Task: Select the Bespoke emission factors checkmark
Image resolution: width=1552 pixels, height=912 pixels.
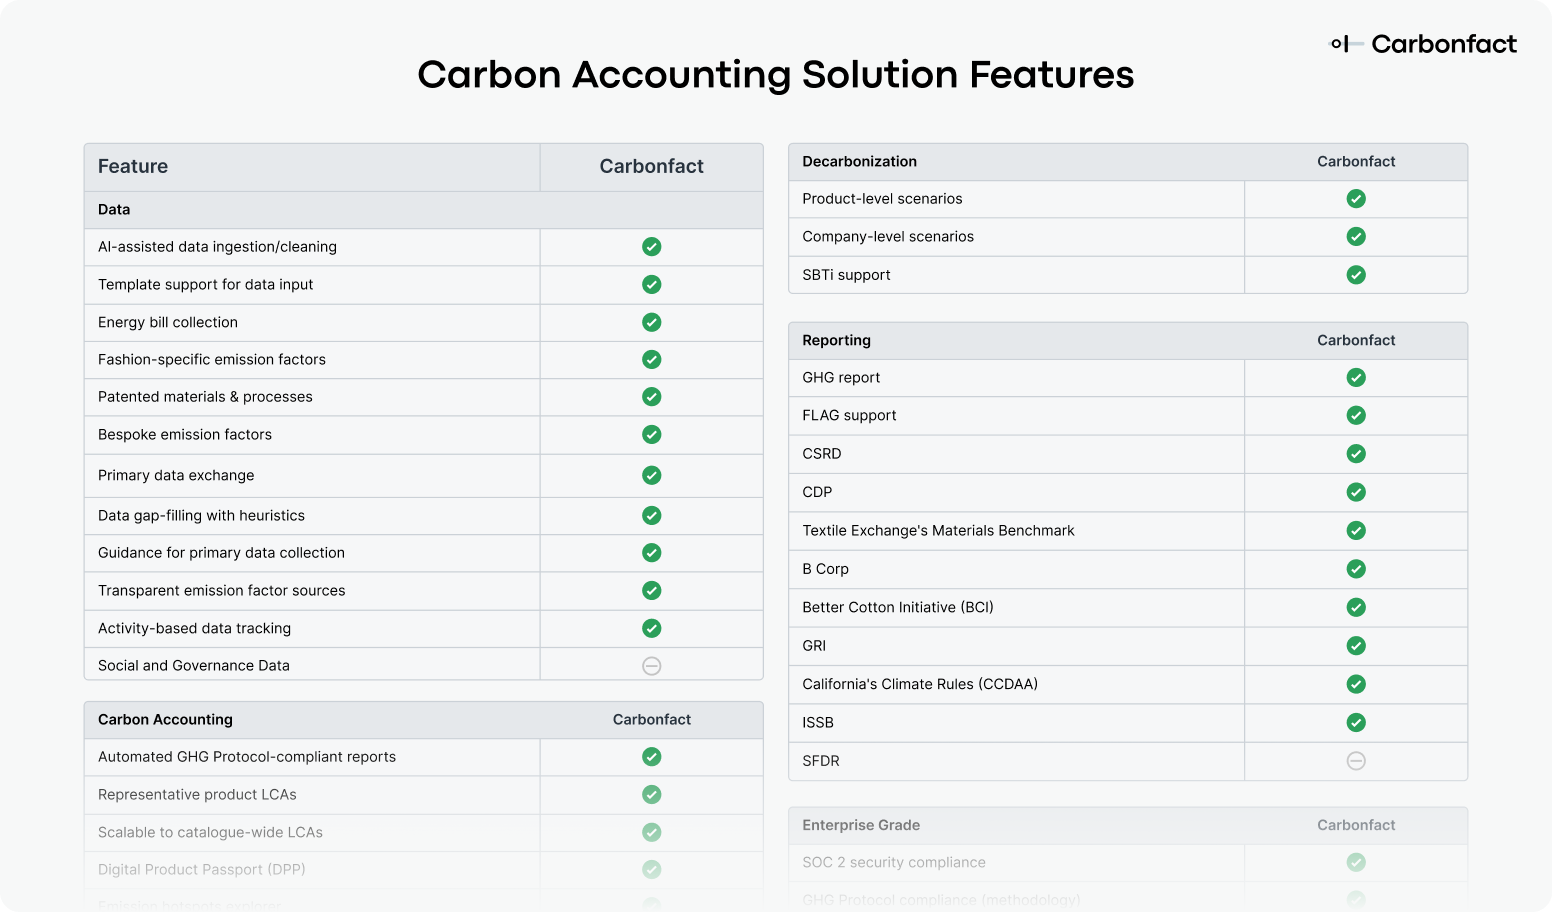Action: click(x=652, y=435)
